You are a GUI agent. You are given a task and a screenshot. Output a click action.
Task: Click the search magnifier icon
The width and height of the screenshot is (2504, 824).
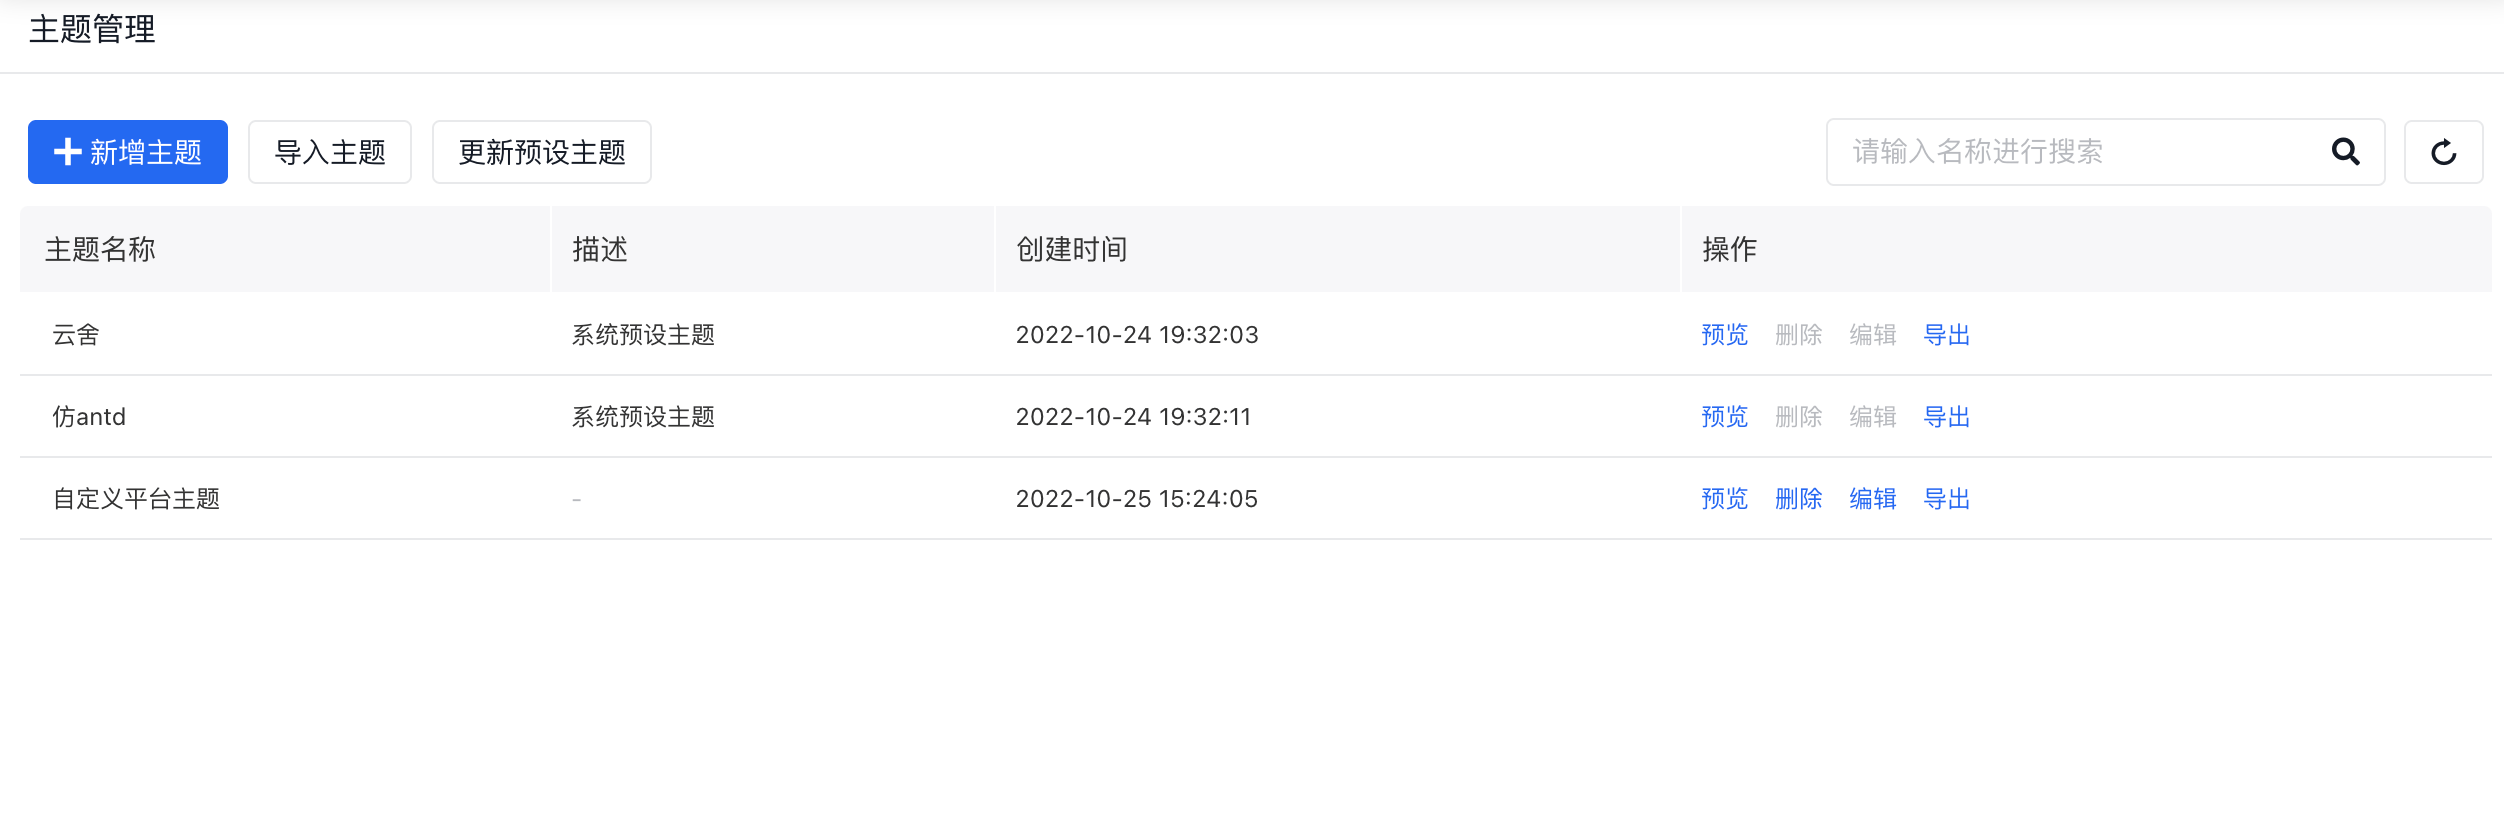click(2345, 152)
